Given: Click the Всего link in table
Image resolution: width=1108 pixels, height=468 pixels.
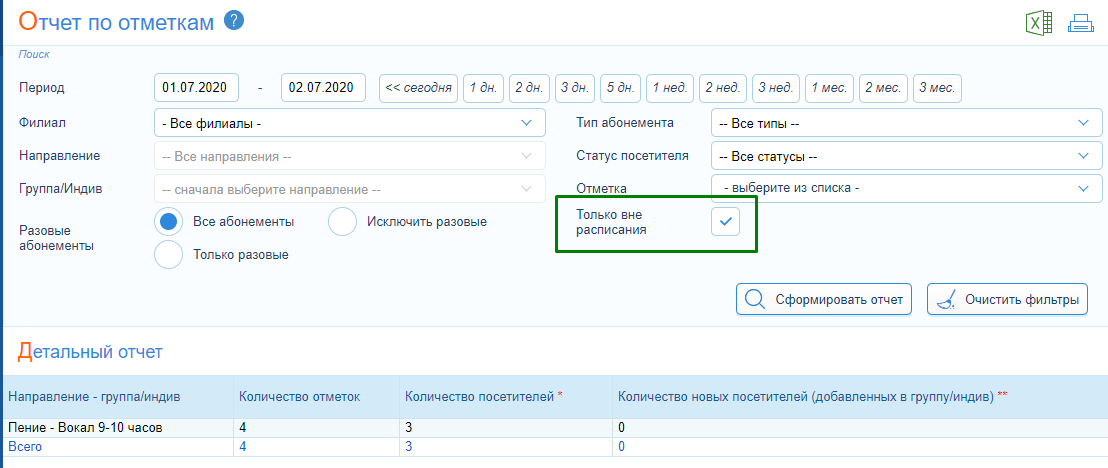Looking at the screenshot, I should point(25,447).
